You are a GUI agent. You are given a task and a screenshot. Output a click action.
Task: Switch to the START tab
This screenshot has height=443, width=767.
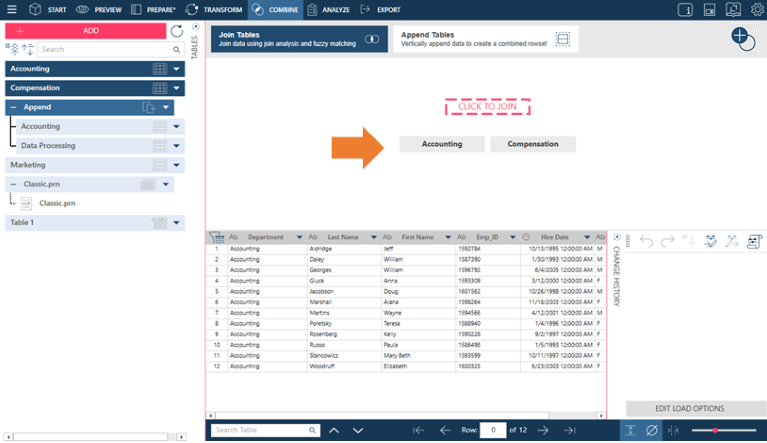47,9
